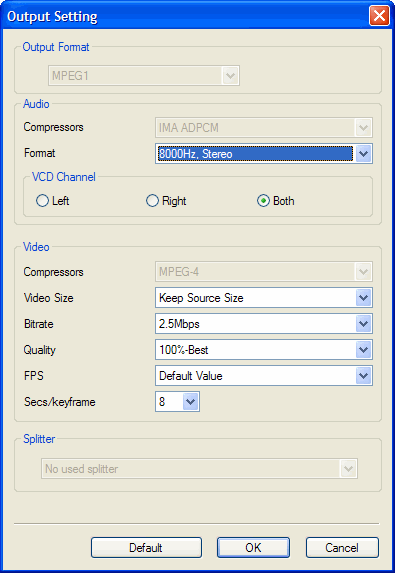Confirm settings with the OK button
This screenshot has width=395, height=573.
pyautogui.click(x=253, y=547)
